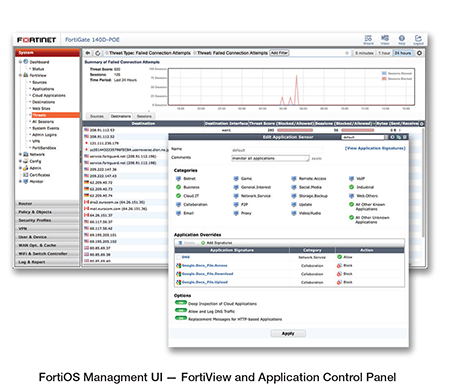Click the Name field showing default
450x390 pixels.
click(277, 150)
